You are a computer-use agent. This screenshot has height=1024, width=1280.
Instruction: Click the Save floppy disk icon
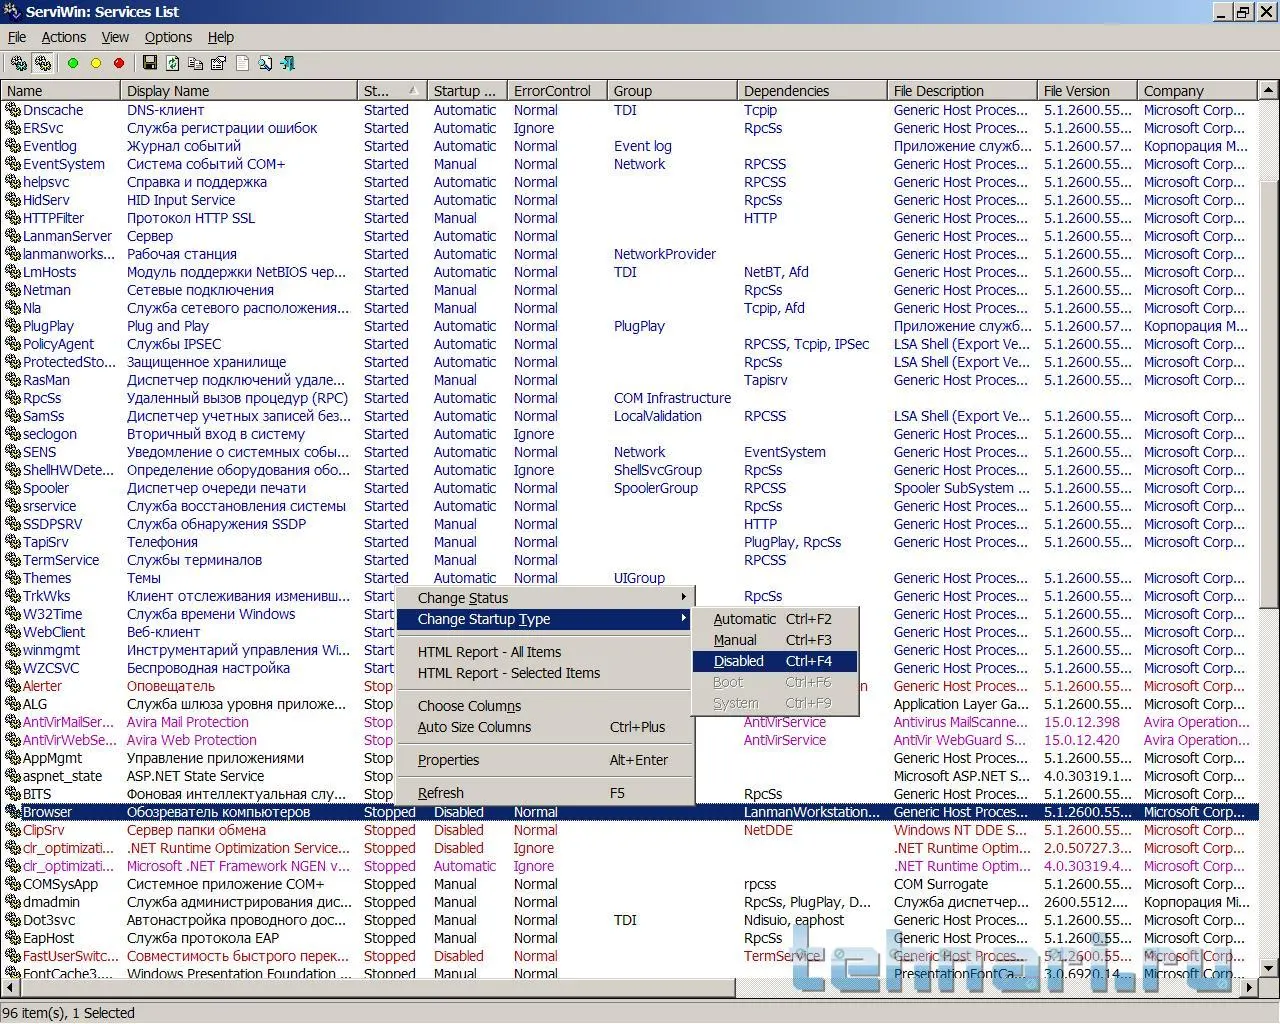150,64
